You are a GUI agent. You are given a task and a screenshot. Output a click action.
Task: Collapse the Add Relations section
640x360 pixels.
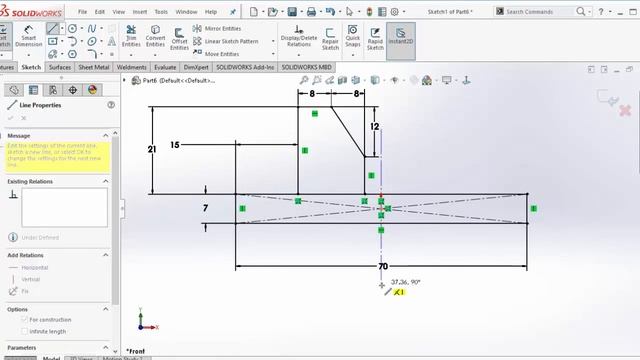click(x=106, y=255)
